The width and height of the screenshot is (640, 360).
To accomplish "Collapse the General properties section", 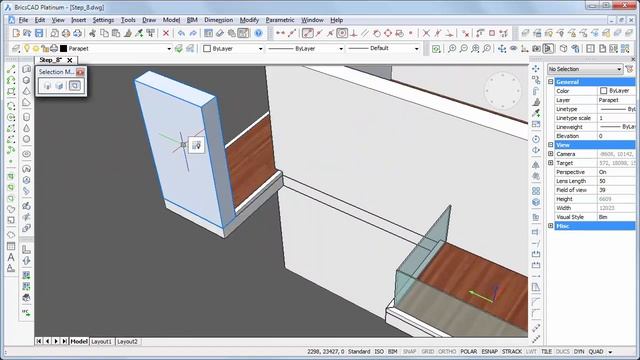I will [x=551, y=82].
